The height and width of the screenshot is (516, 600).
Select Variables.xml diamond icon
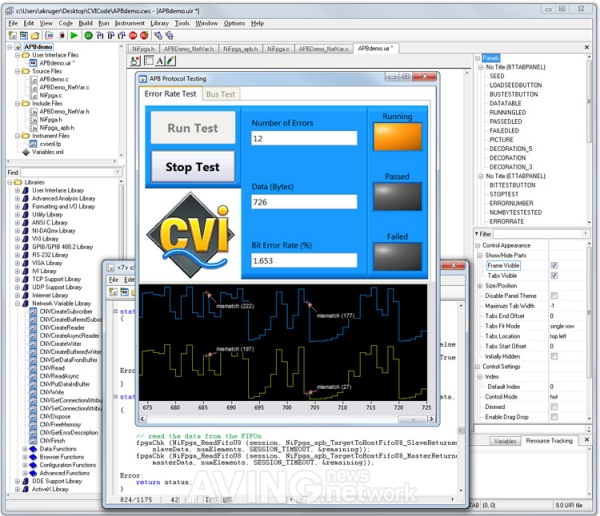click(26, 152)
